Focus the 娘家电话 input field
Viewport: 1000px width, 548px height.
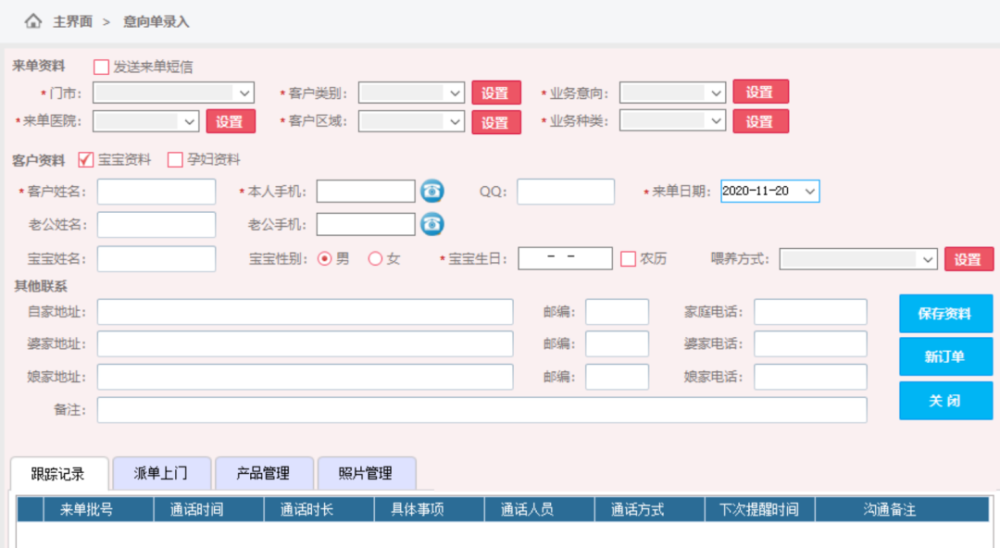coord(811,377)
